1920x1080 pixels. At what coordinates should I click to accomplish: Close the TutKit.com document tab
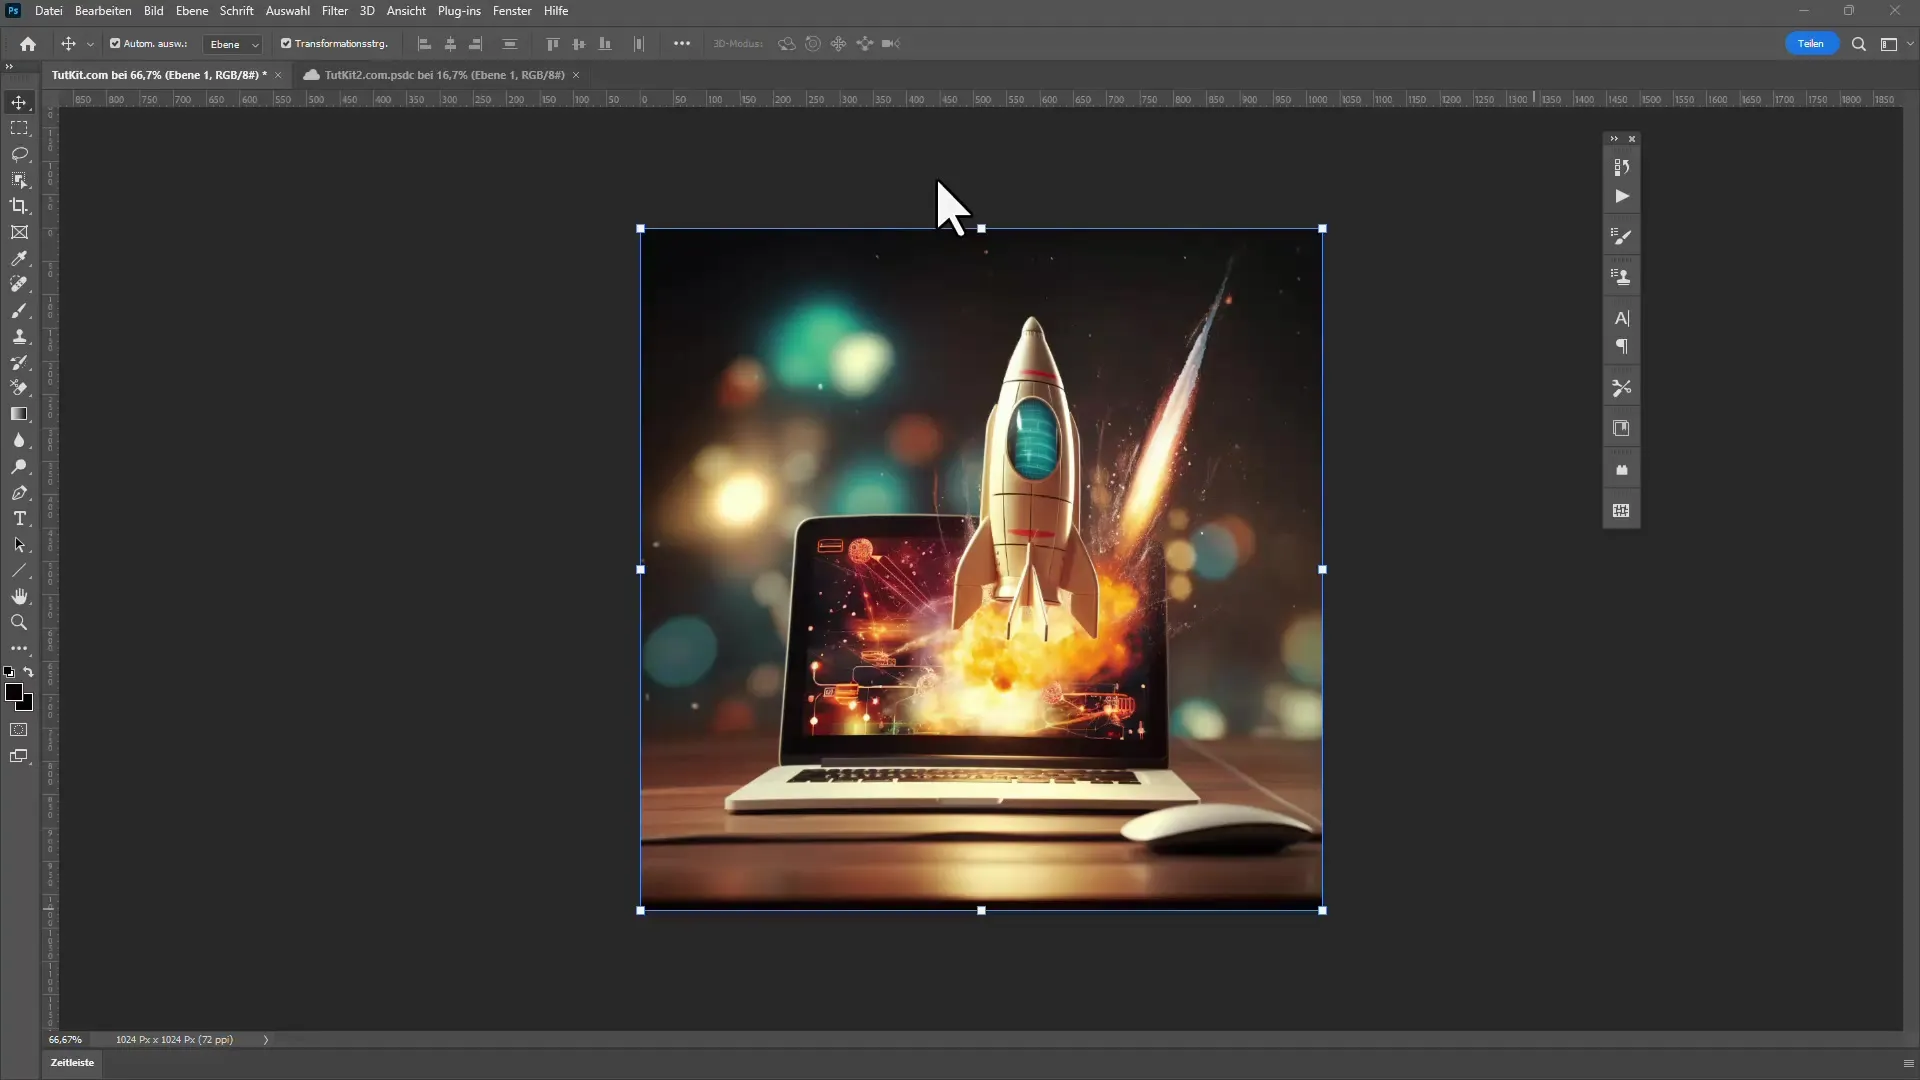tap(278, 75)
